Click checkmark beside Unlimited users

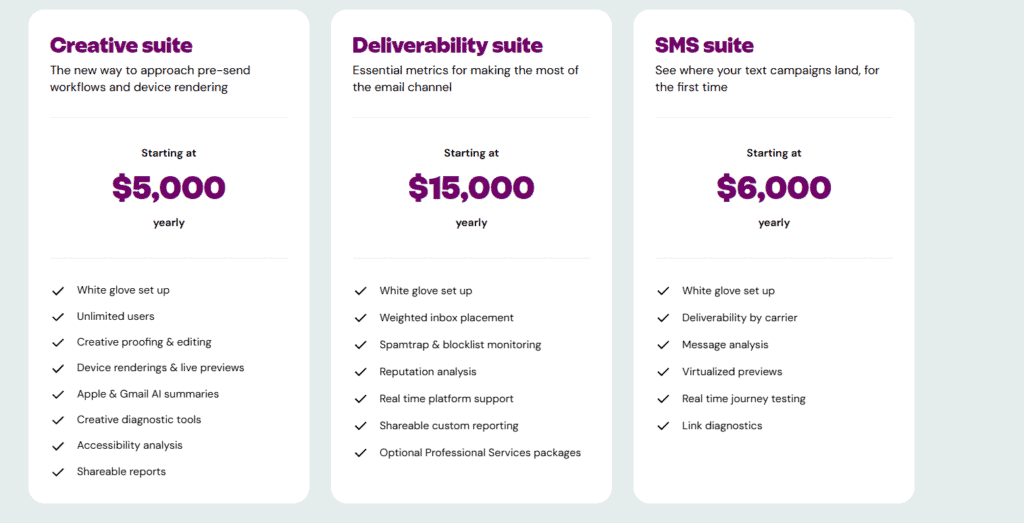(58, 317)
